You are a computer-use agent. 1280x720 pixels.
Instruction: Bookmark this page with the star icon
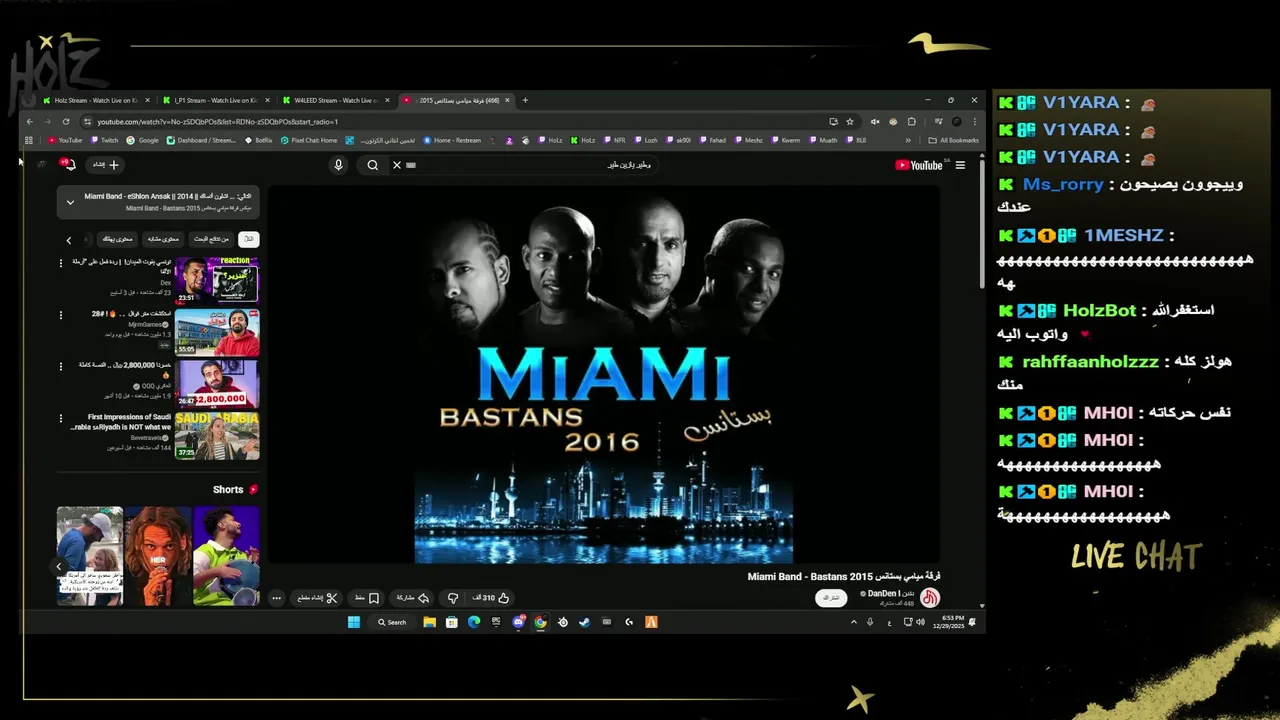(x=850, y=121)
